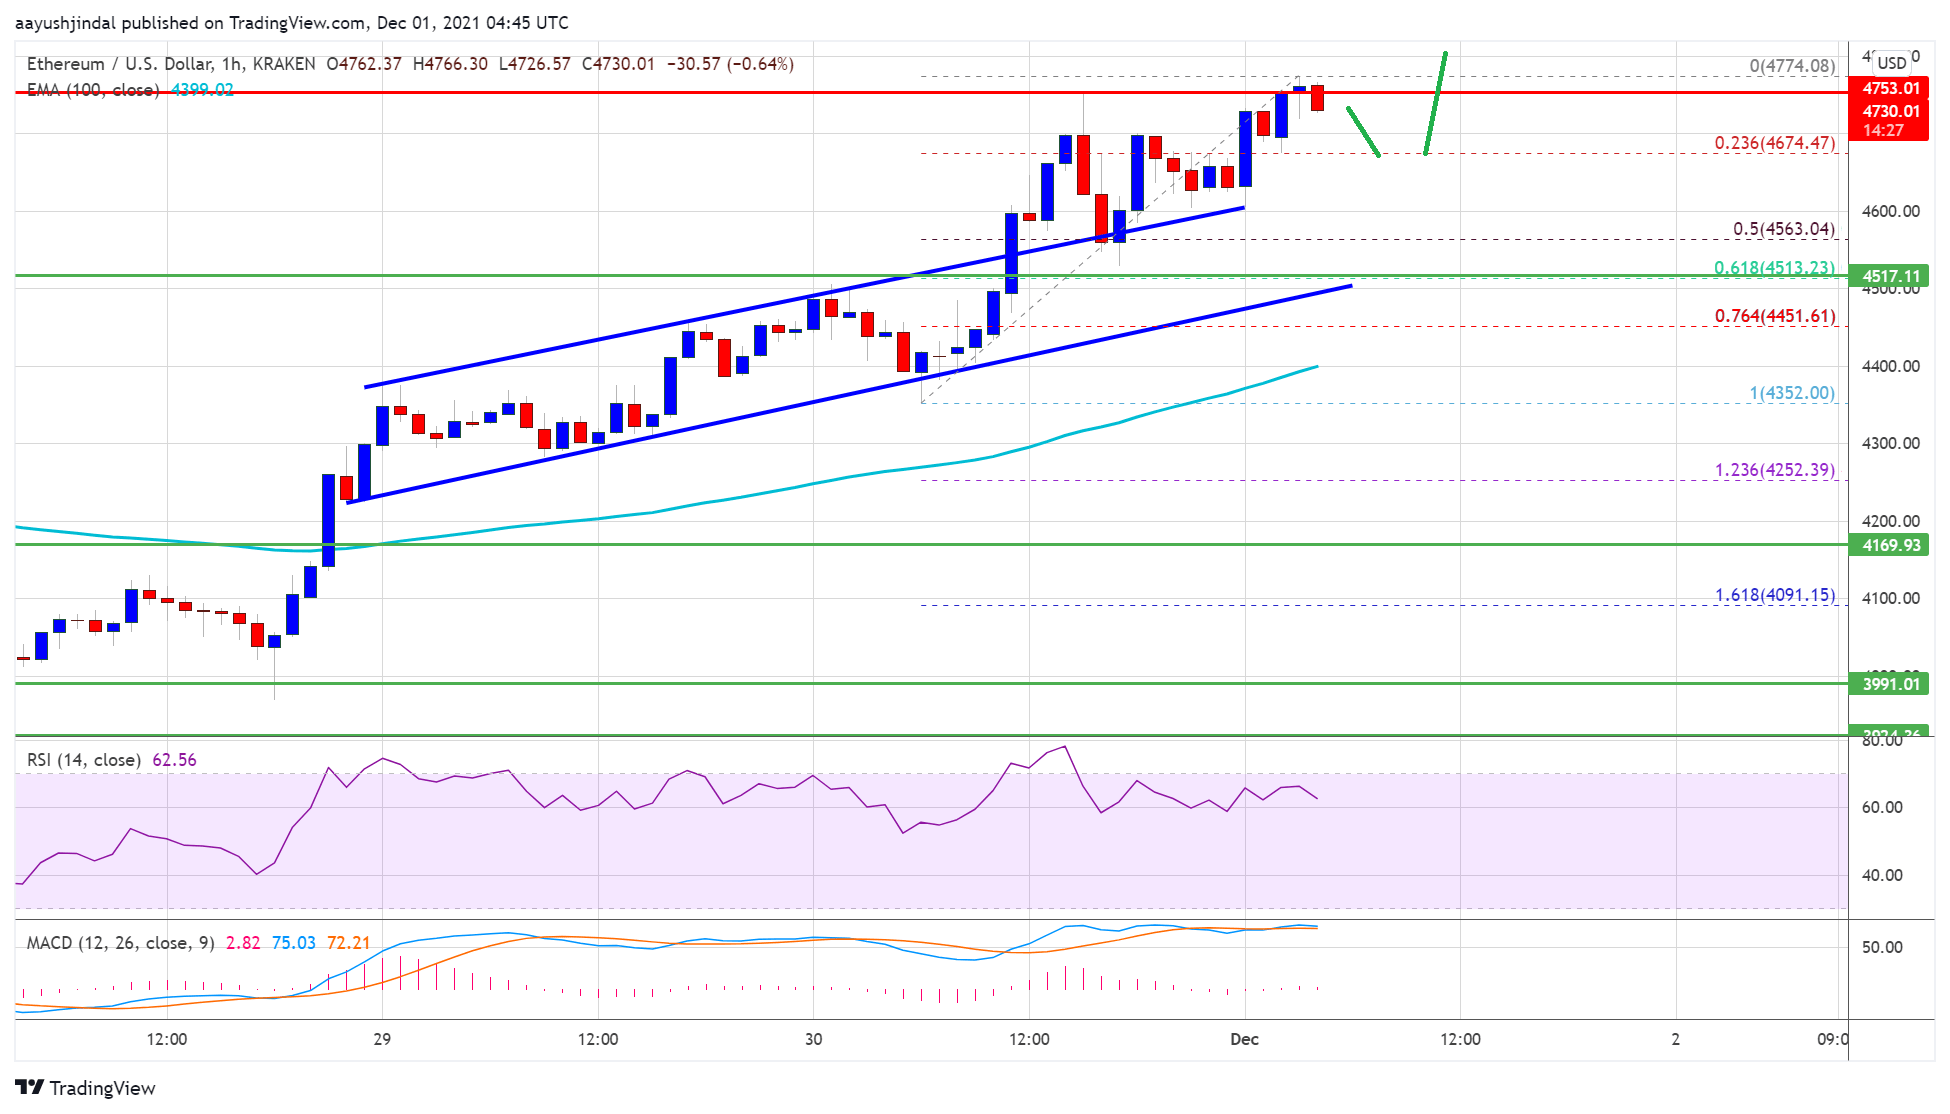The width and height of the screenshot is (1950, 1114).
Task: Click the 4730.01 current price label
Action: (x=1889, y=111)
